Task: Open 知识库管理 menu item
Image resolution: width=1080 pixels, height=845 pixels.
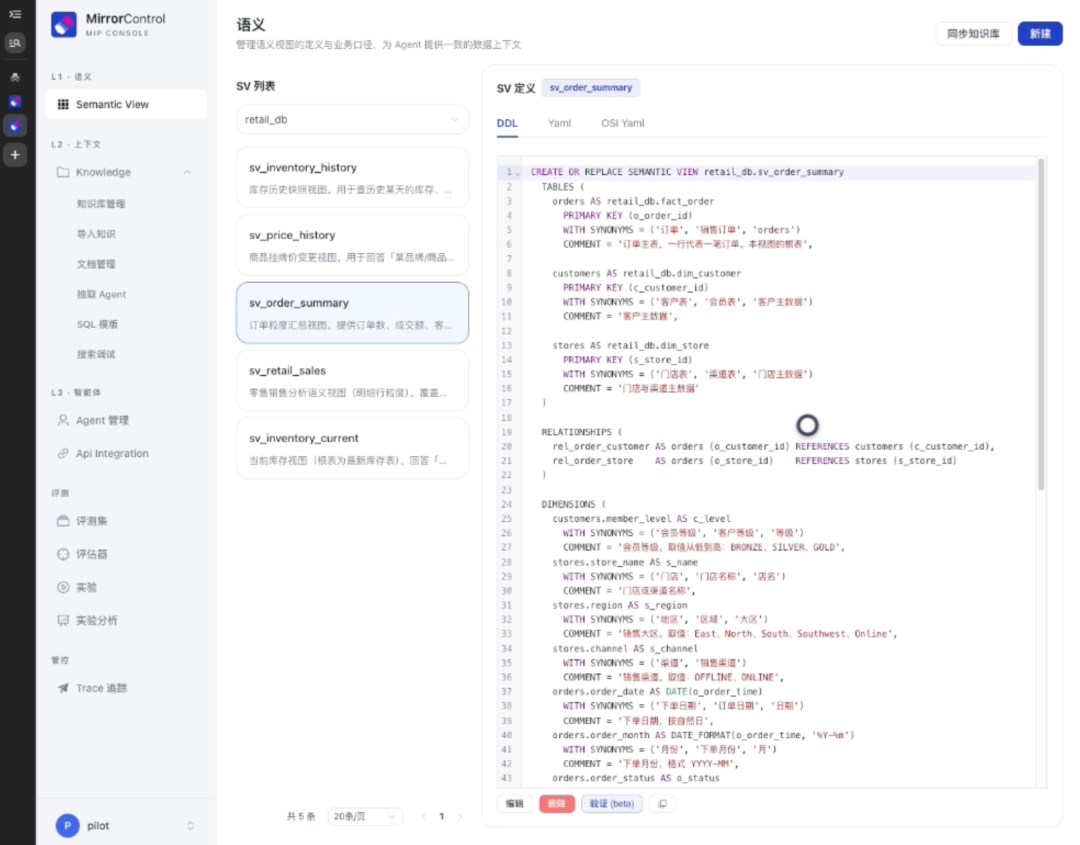Action: point(101,204)
